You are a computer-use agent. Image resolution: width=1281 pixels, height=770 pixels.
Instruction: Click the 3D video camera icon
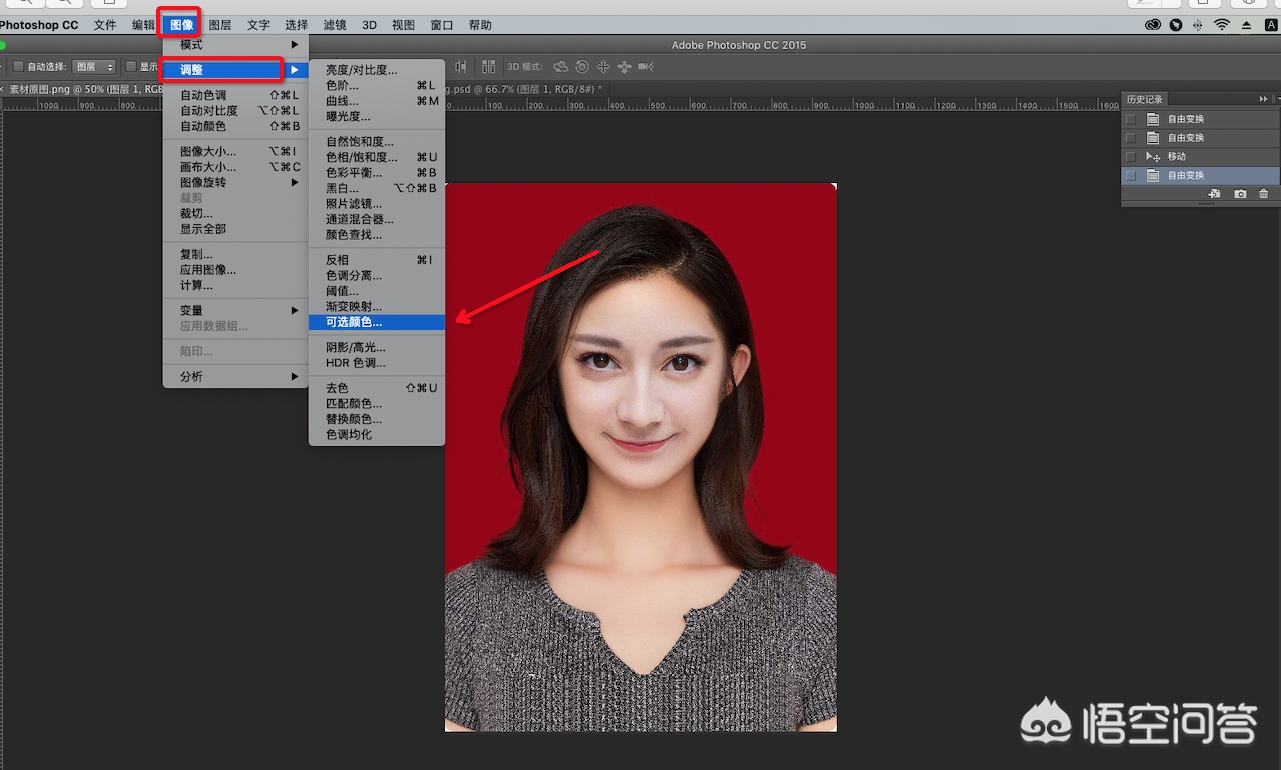point(646,67)
